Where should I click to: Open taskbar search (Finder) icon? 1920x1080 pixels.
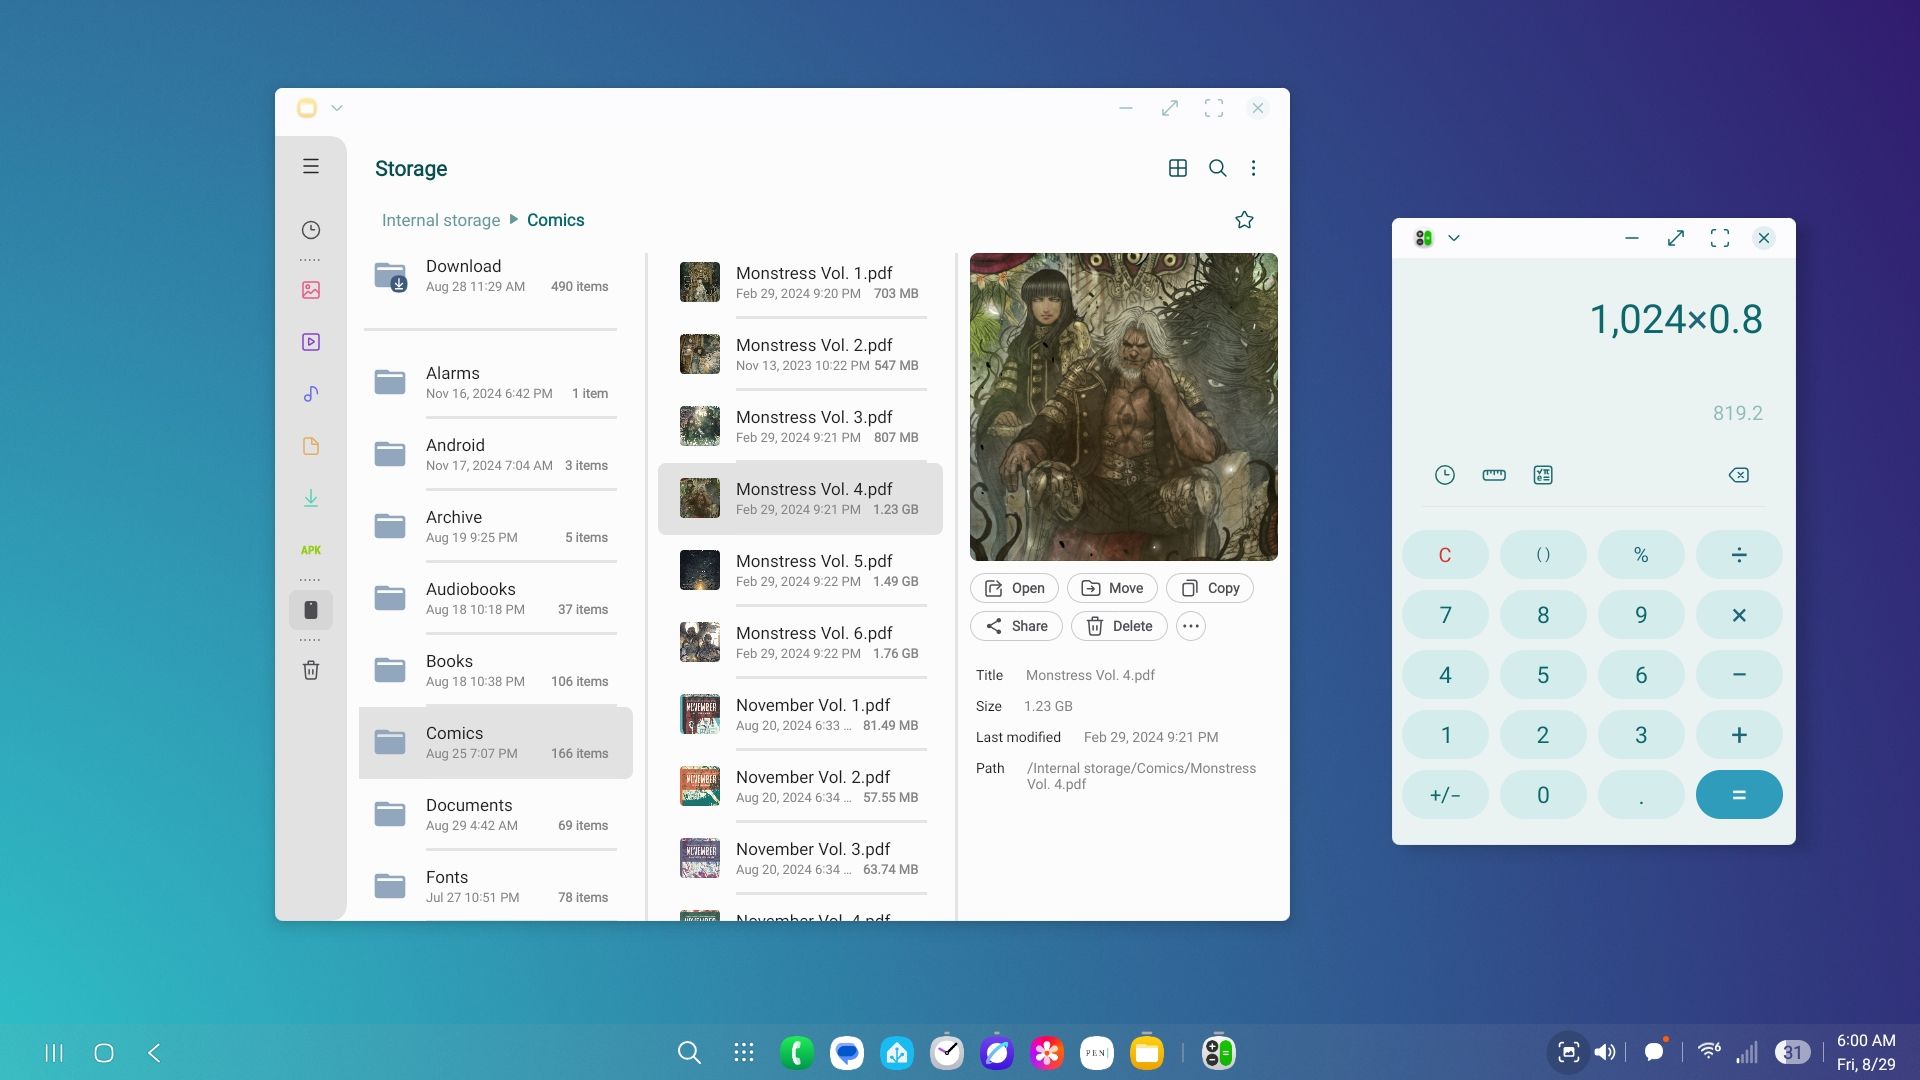688,1052
